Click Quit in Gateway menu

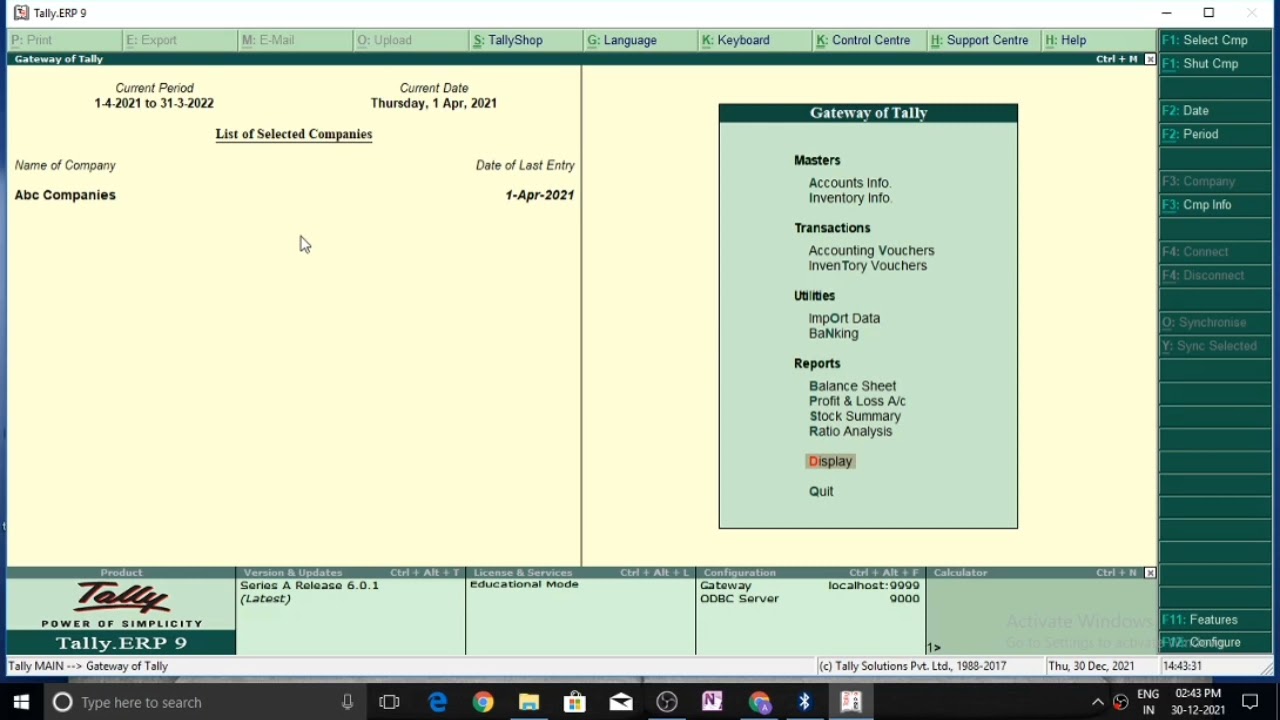click(821, 491)
